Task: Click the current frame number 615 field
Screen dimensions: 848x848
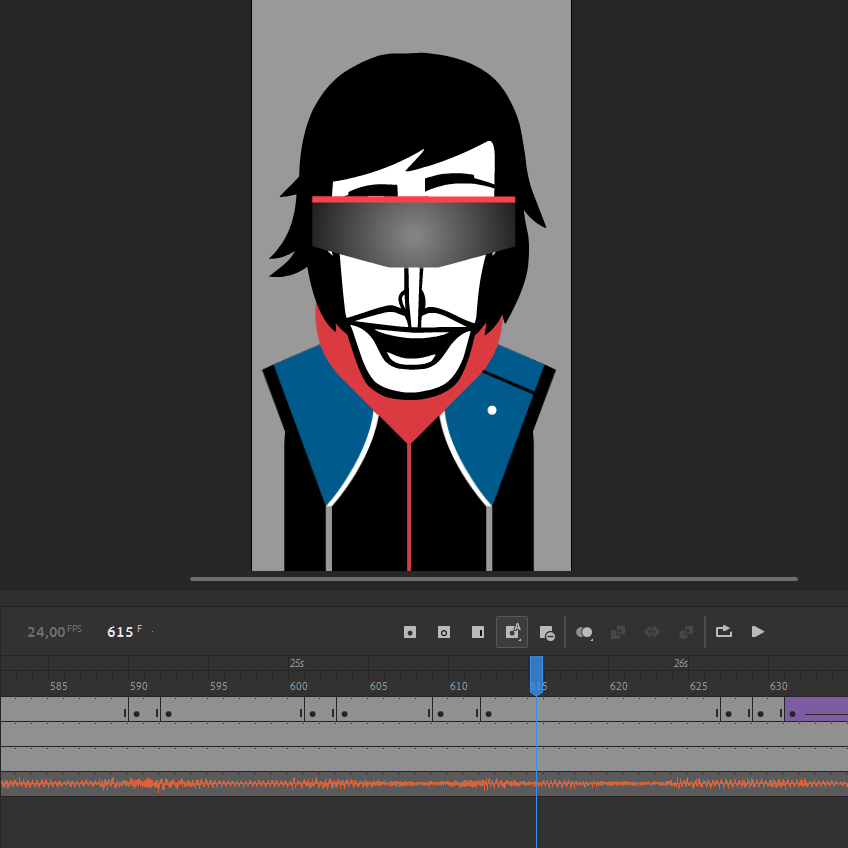Action: coord(120,632)
